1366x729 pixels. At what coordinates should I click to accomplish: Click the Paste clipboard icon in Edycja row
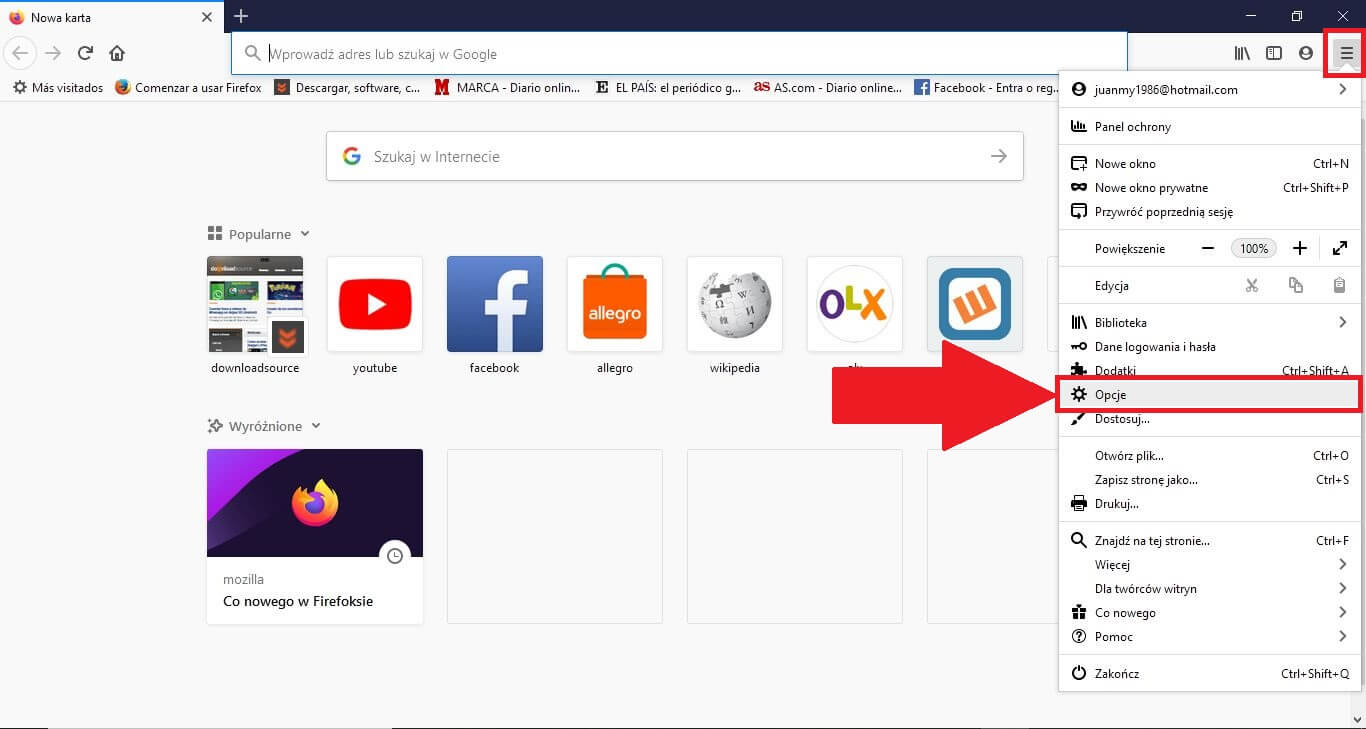[x=1340, y=286]
